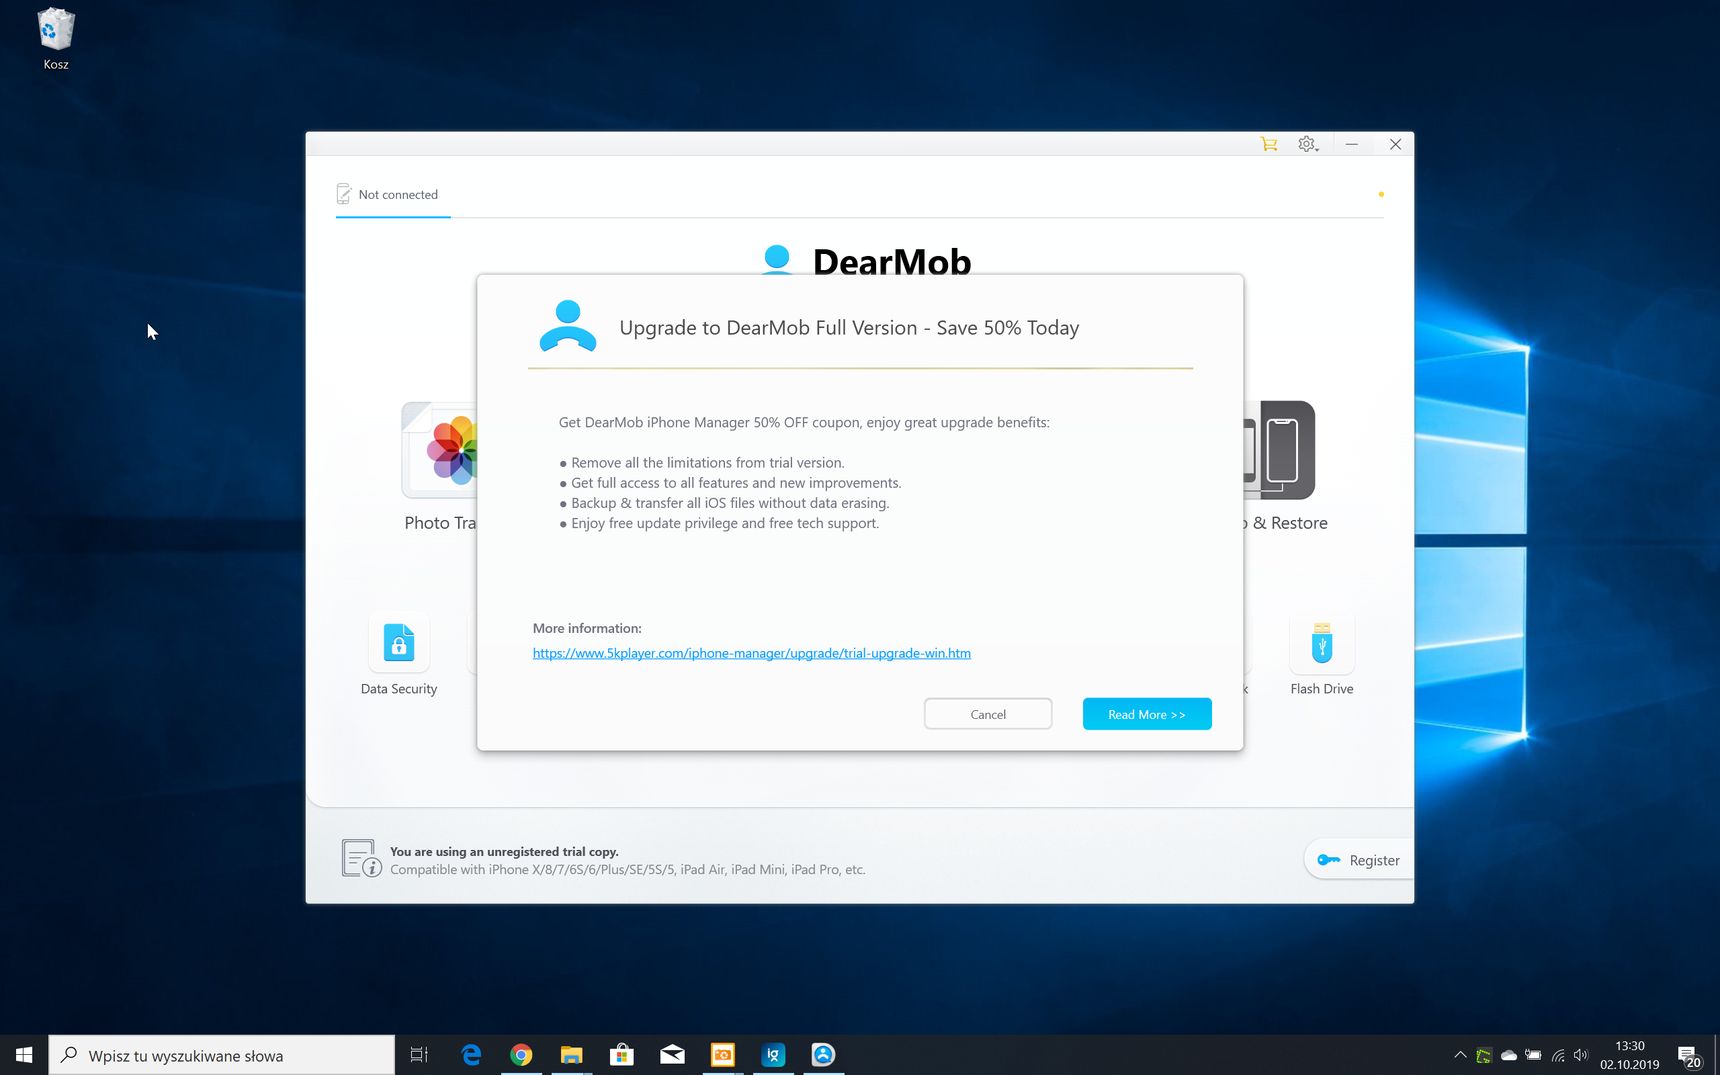
Task: Open Task View on the taskbar
Action: coord(419,1055)
